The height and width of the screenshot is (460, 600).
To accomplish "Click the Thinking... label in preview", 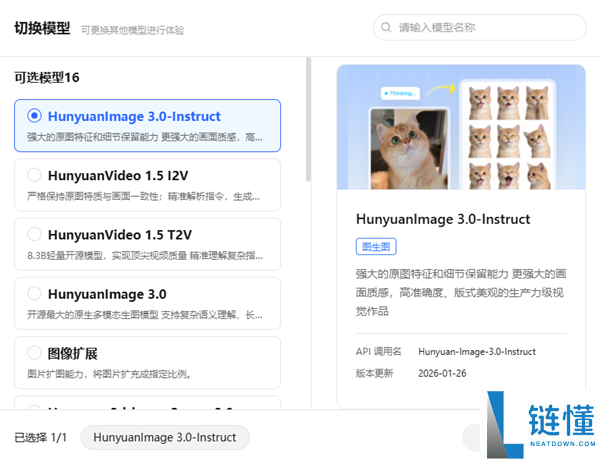I will (400, 93).
